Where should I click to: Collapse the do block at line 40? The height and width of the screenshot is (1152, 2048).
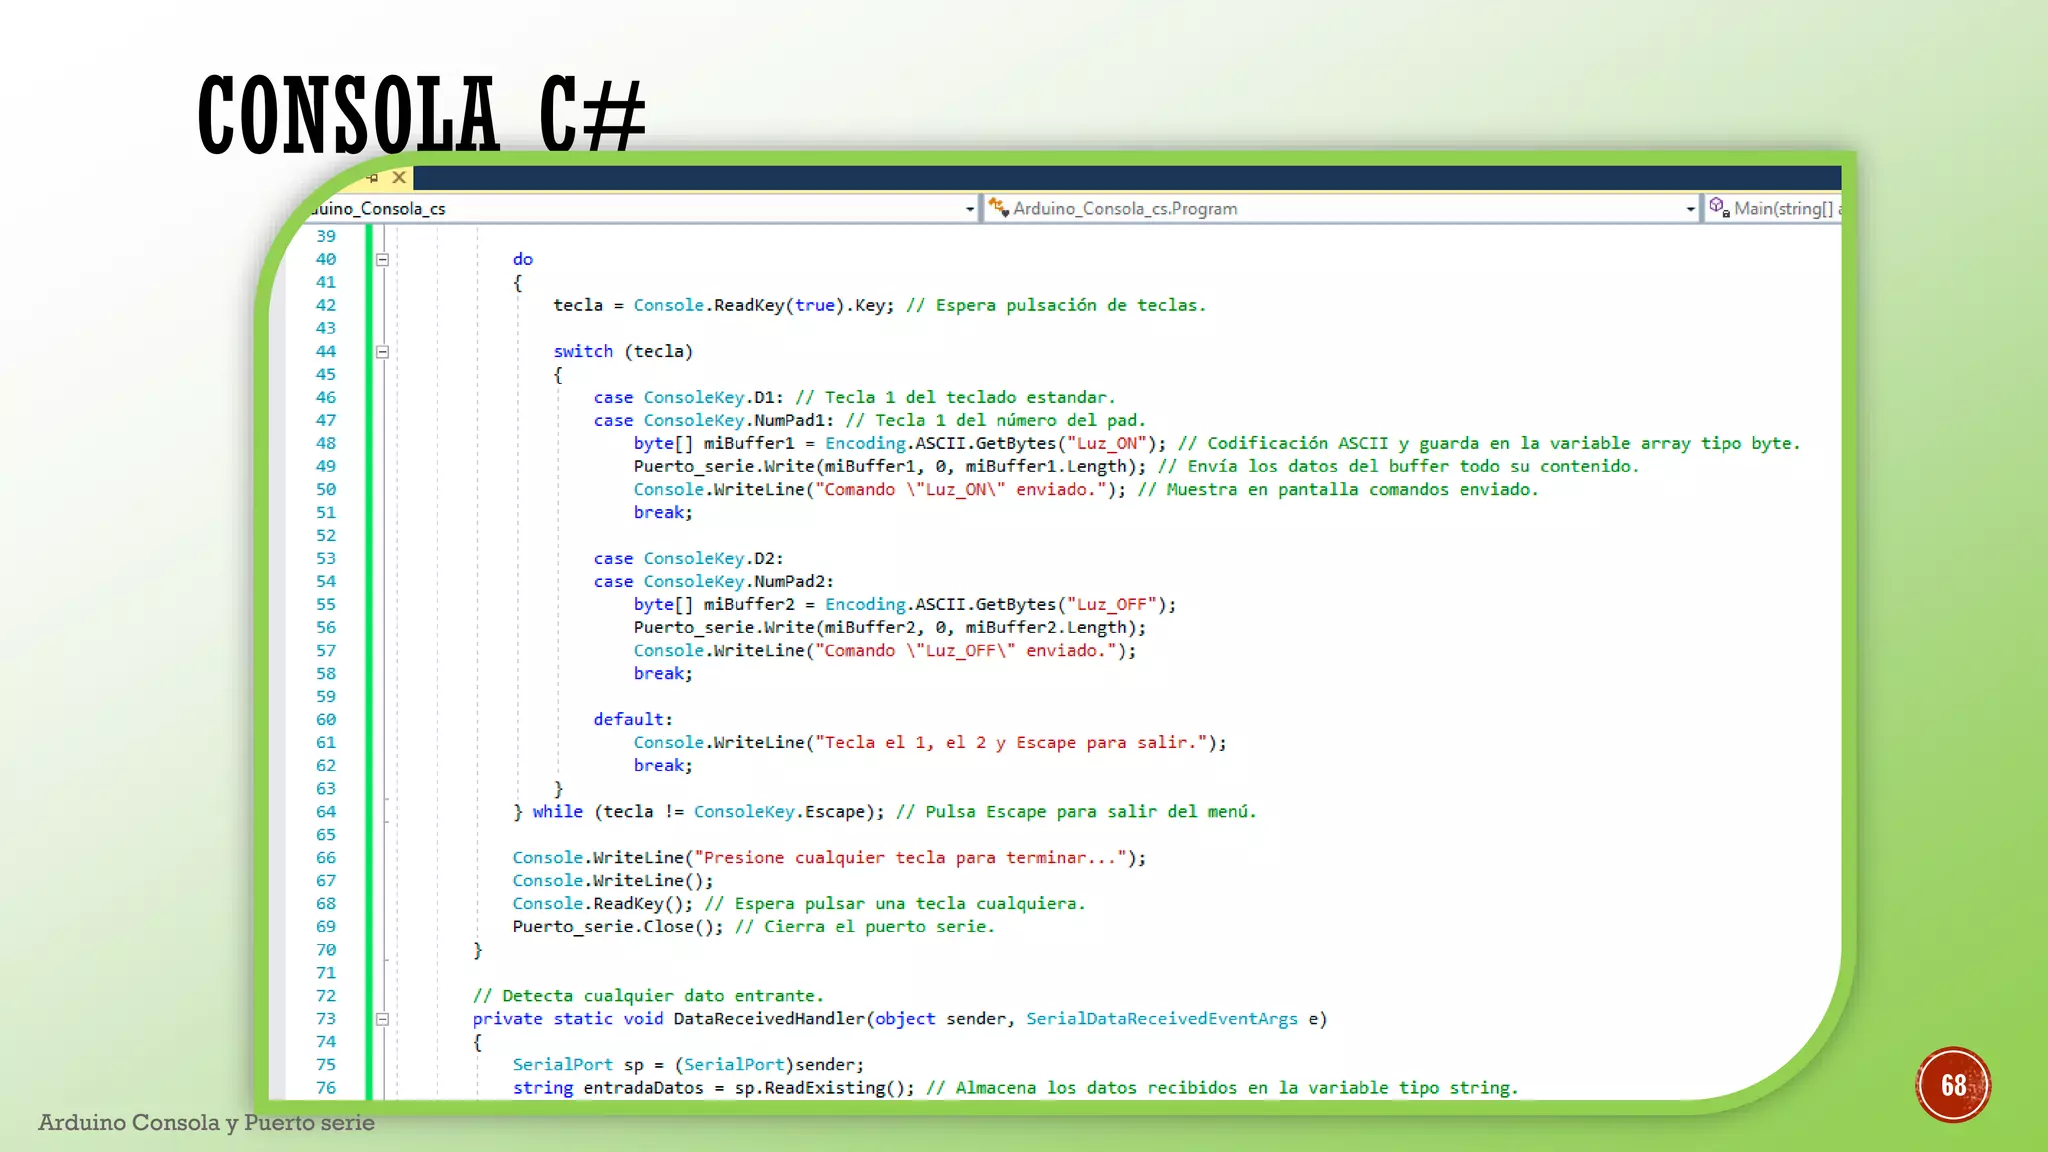click(x=382, y=260)
